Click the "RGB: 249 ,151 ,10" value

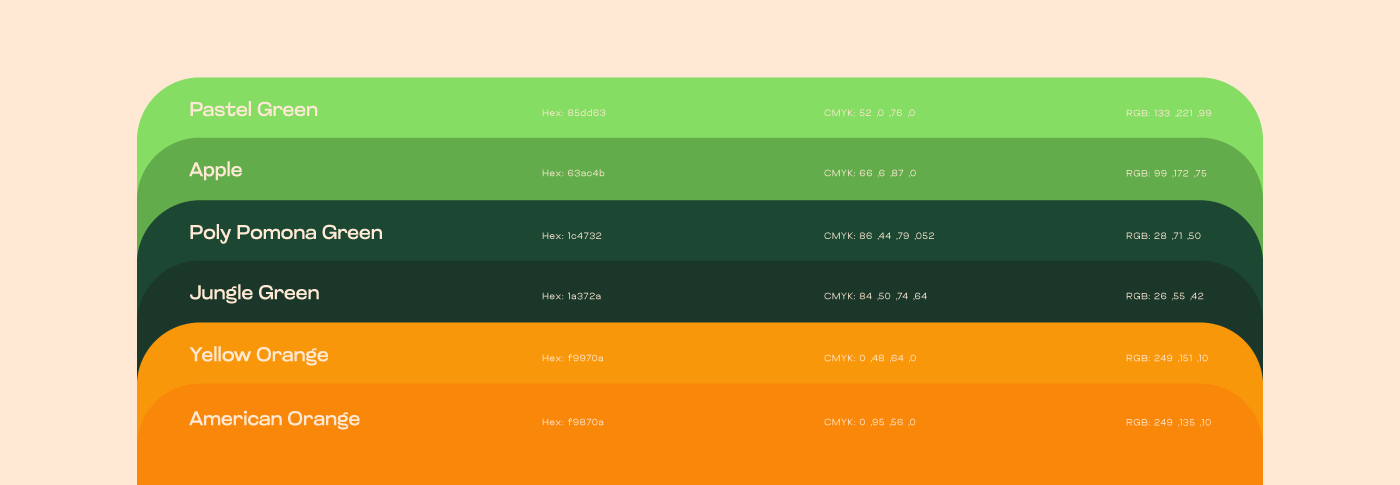1167,358
